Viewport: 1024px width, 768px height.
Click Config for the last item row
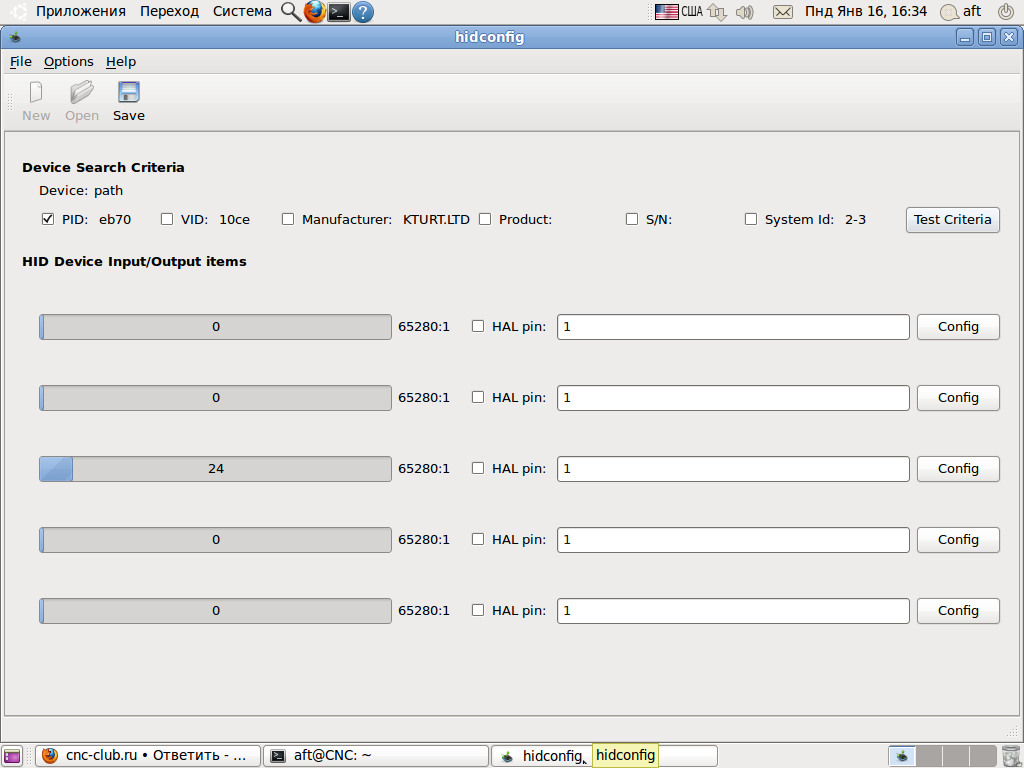pos(958,611)
